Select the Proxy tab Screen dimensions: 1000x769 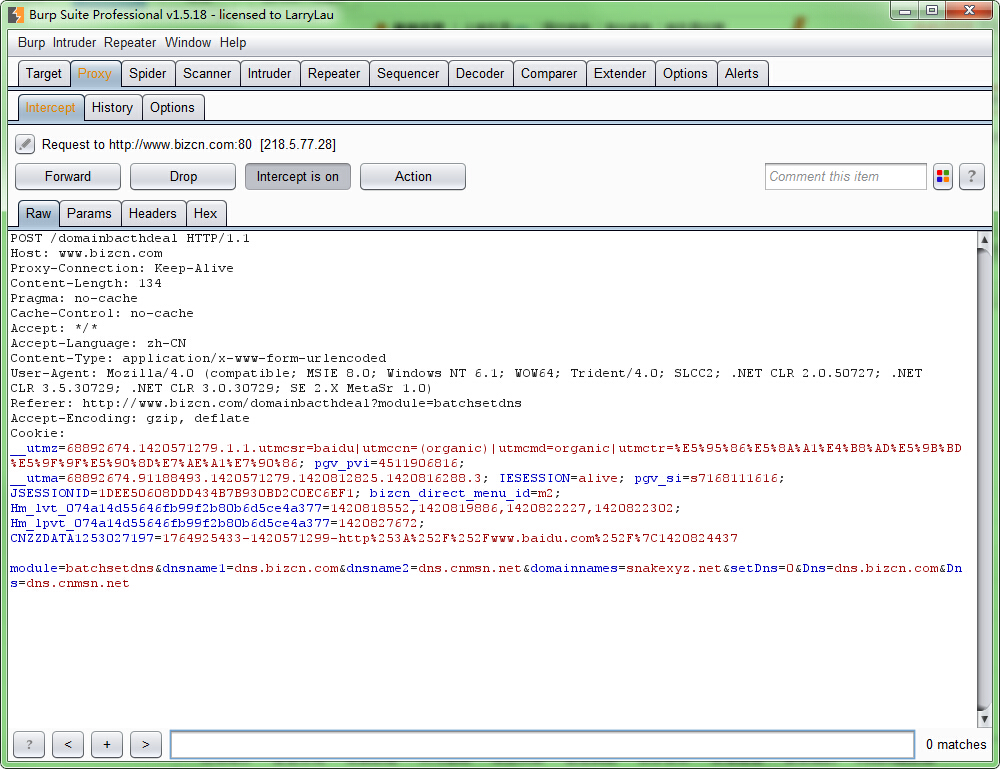pyautogui.click(x=94, y=73)
